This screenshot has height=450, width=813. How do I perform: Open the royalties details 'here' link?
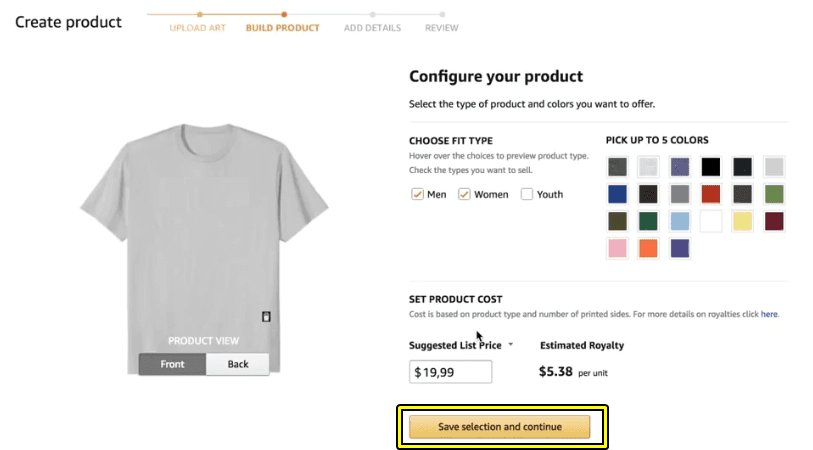(x=769, y=314)
